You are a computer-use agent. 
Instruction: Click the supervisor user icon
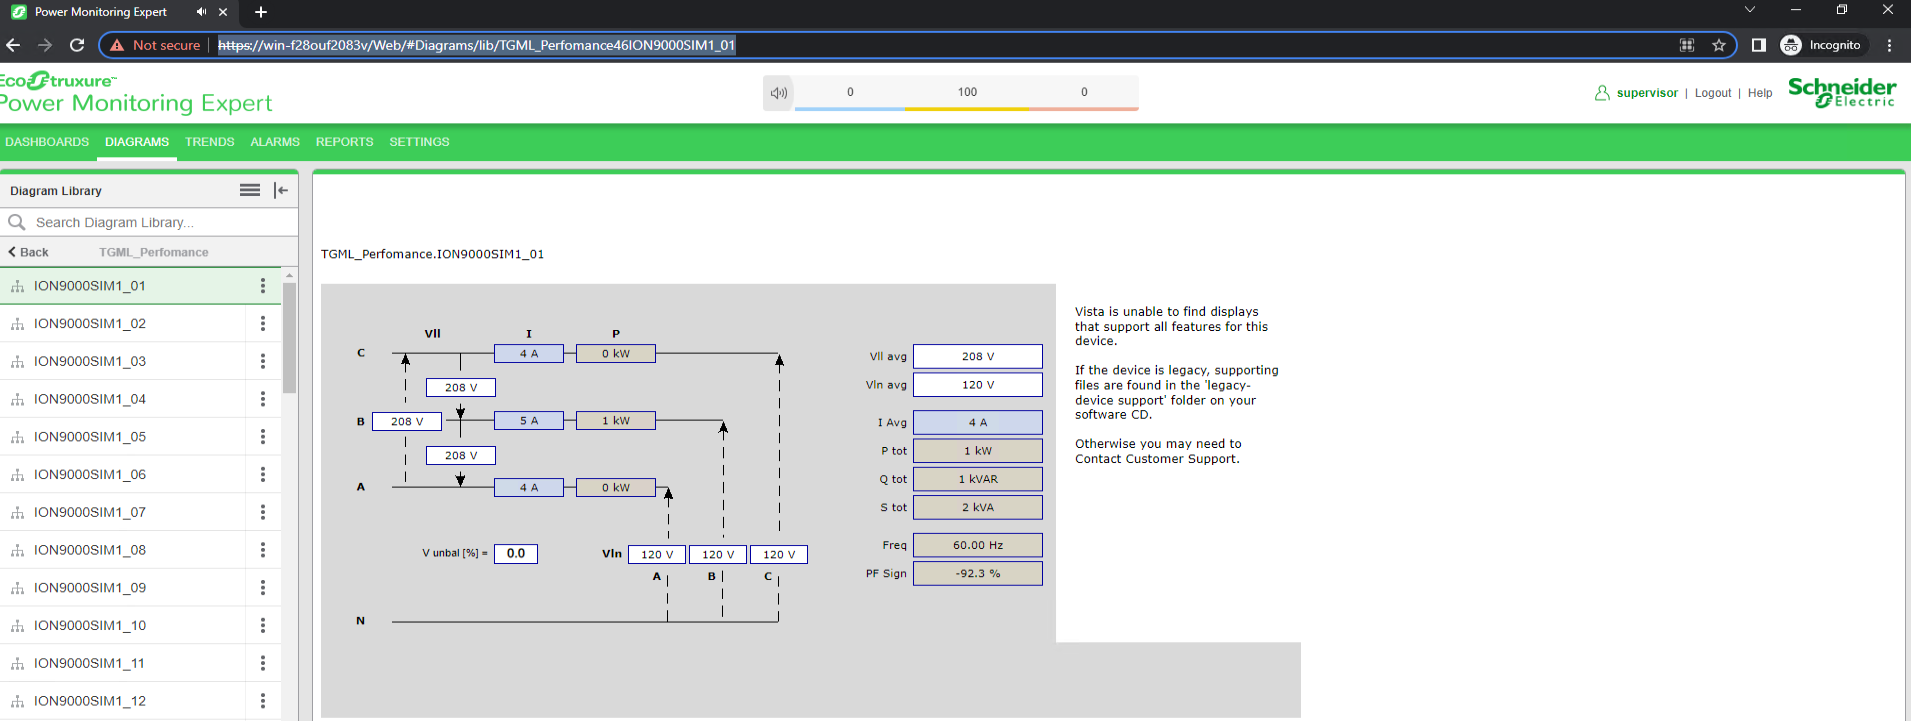coord(1602,93)
